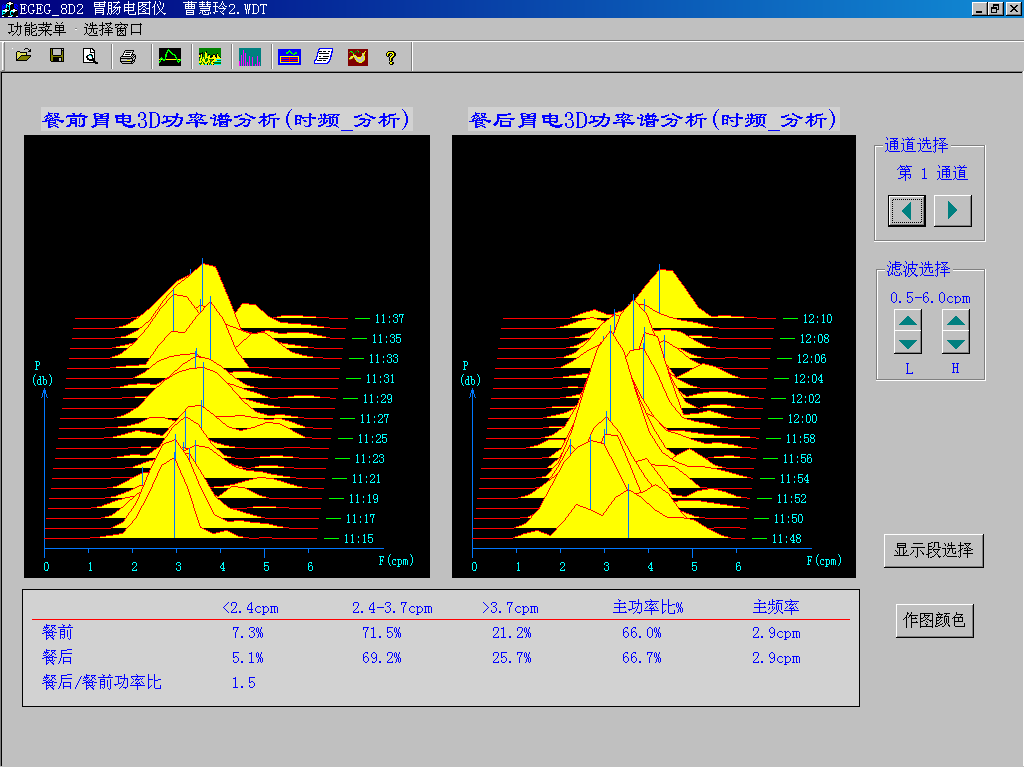This screenshot has height=768, width=1024.
Task: Open a file with the folder icon
Action: [24, 57]
